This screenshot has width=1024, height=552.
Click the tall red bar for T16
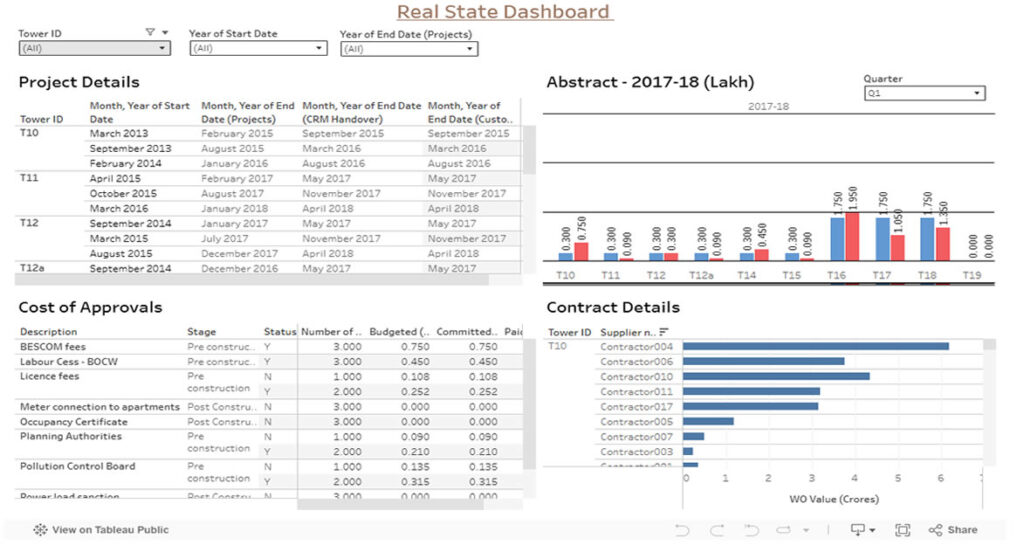click(852, 236)
